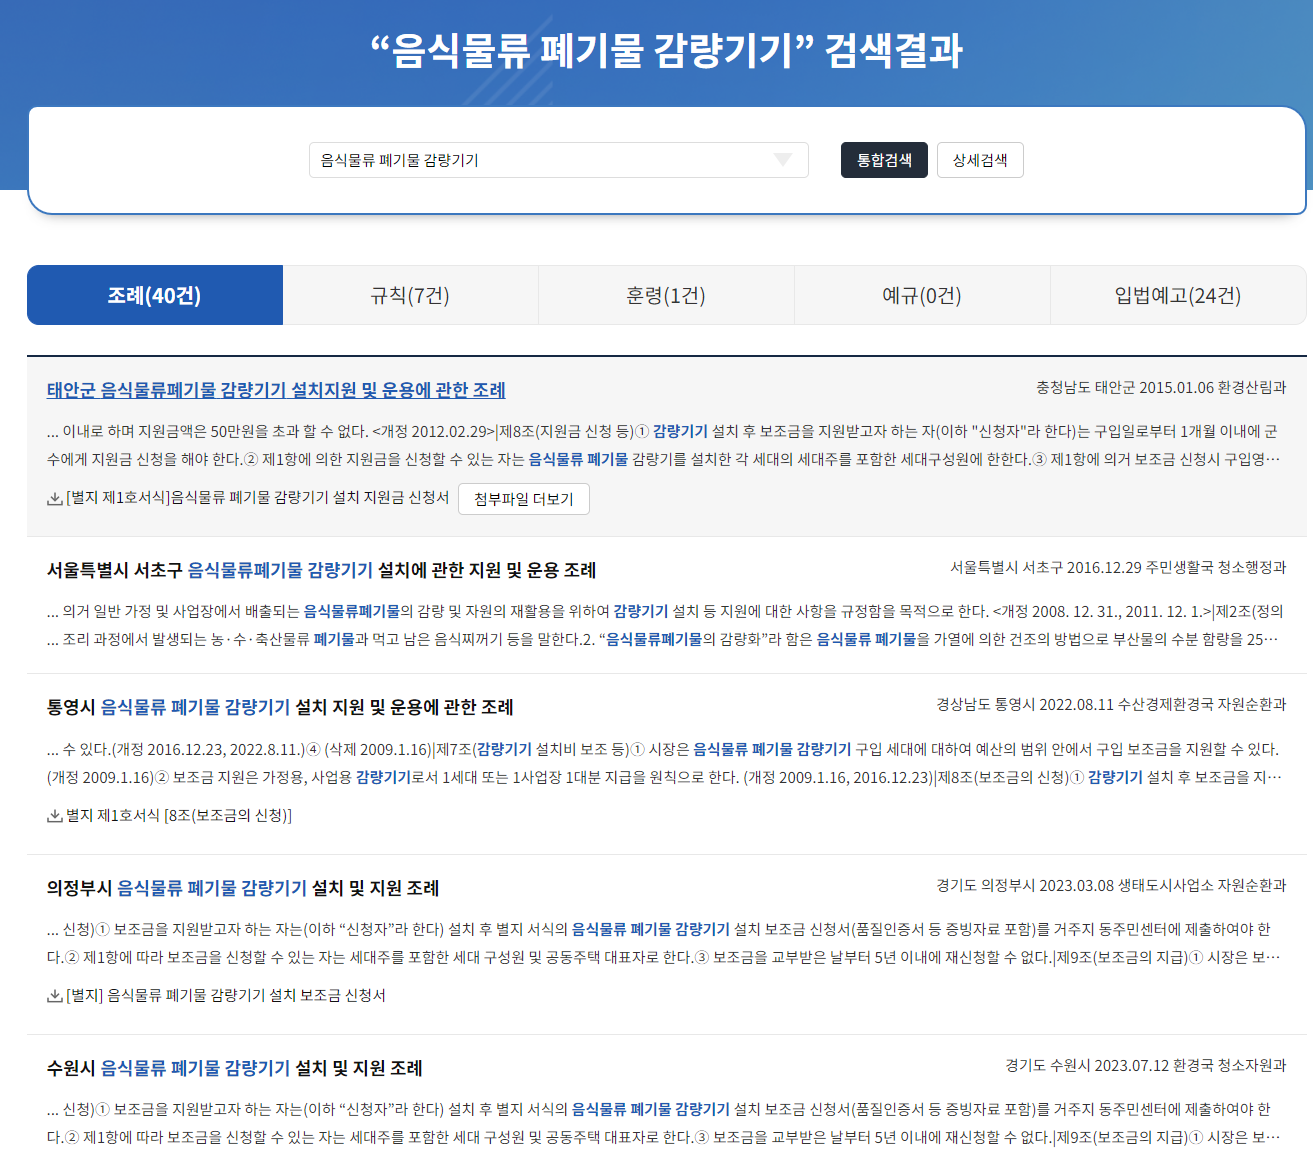Viewport: 1313px width, 1149px height.
Task: Switch to the 훈령(1건) tab
Action: [666, 295]
